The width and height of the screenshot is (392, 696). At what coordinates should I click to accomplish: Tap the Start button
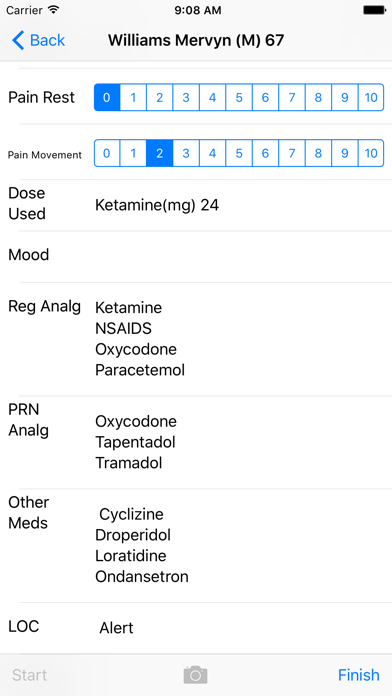pyautogui.click(x=29, y=675)
